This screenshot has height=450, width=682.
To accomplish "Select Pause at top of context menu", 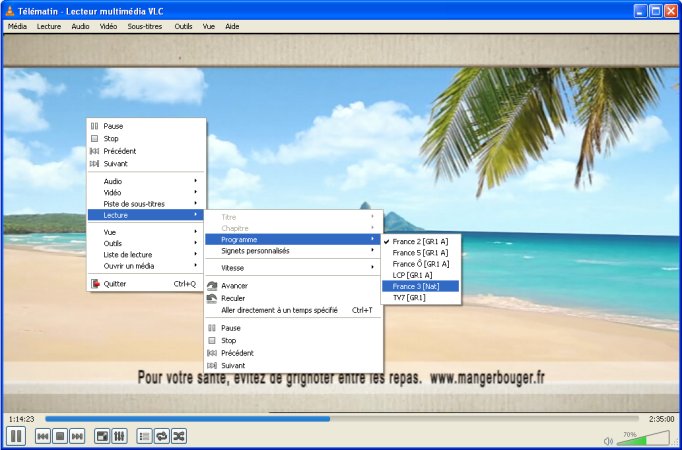I will pyautogui.click(x=146, y=126).
